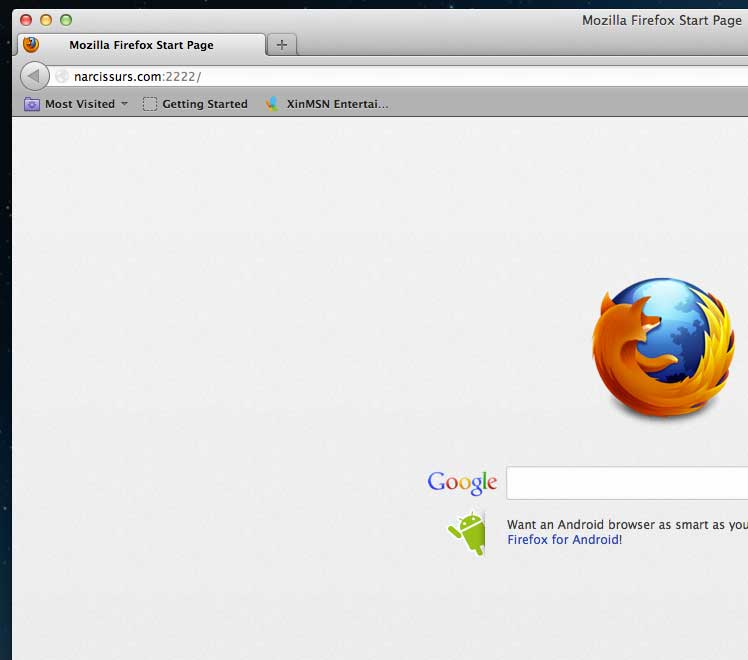
Task: Open the Most Visited bookmarks menu
Action: [76, 104]
